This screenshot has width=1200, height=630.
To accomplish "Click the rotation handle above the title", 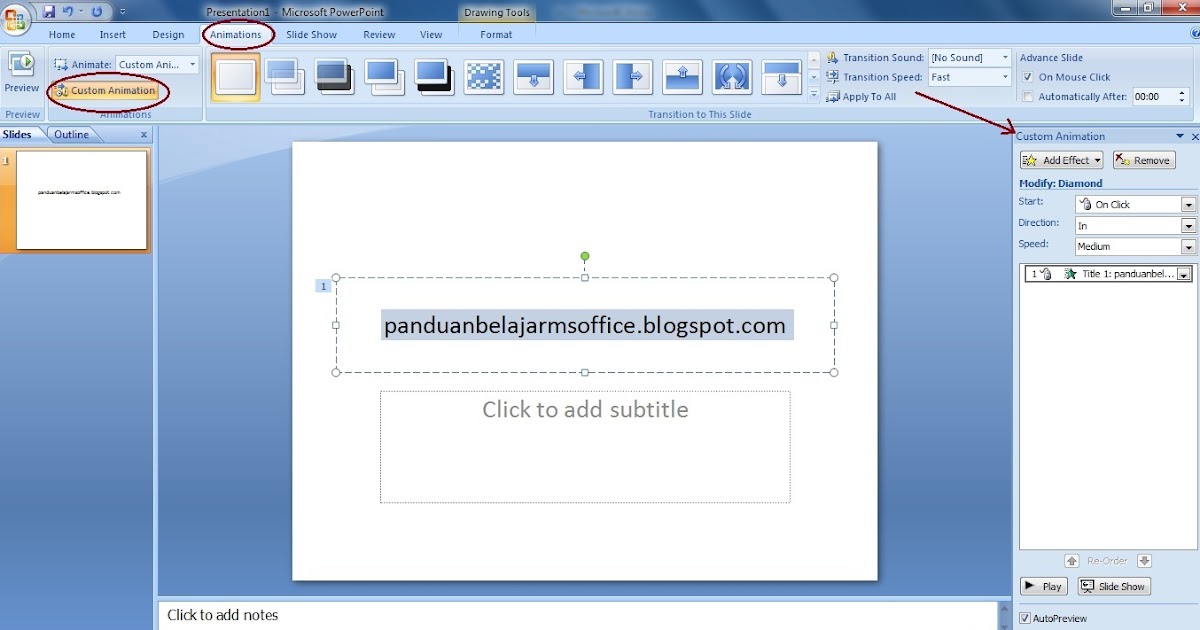I will (585, 256).
